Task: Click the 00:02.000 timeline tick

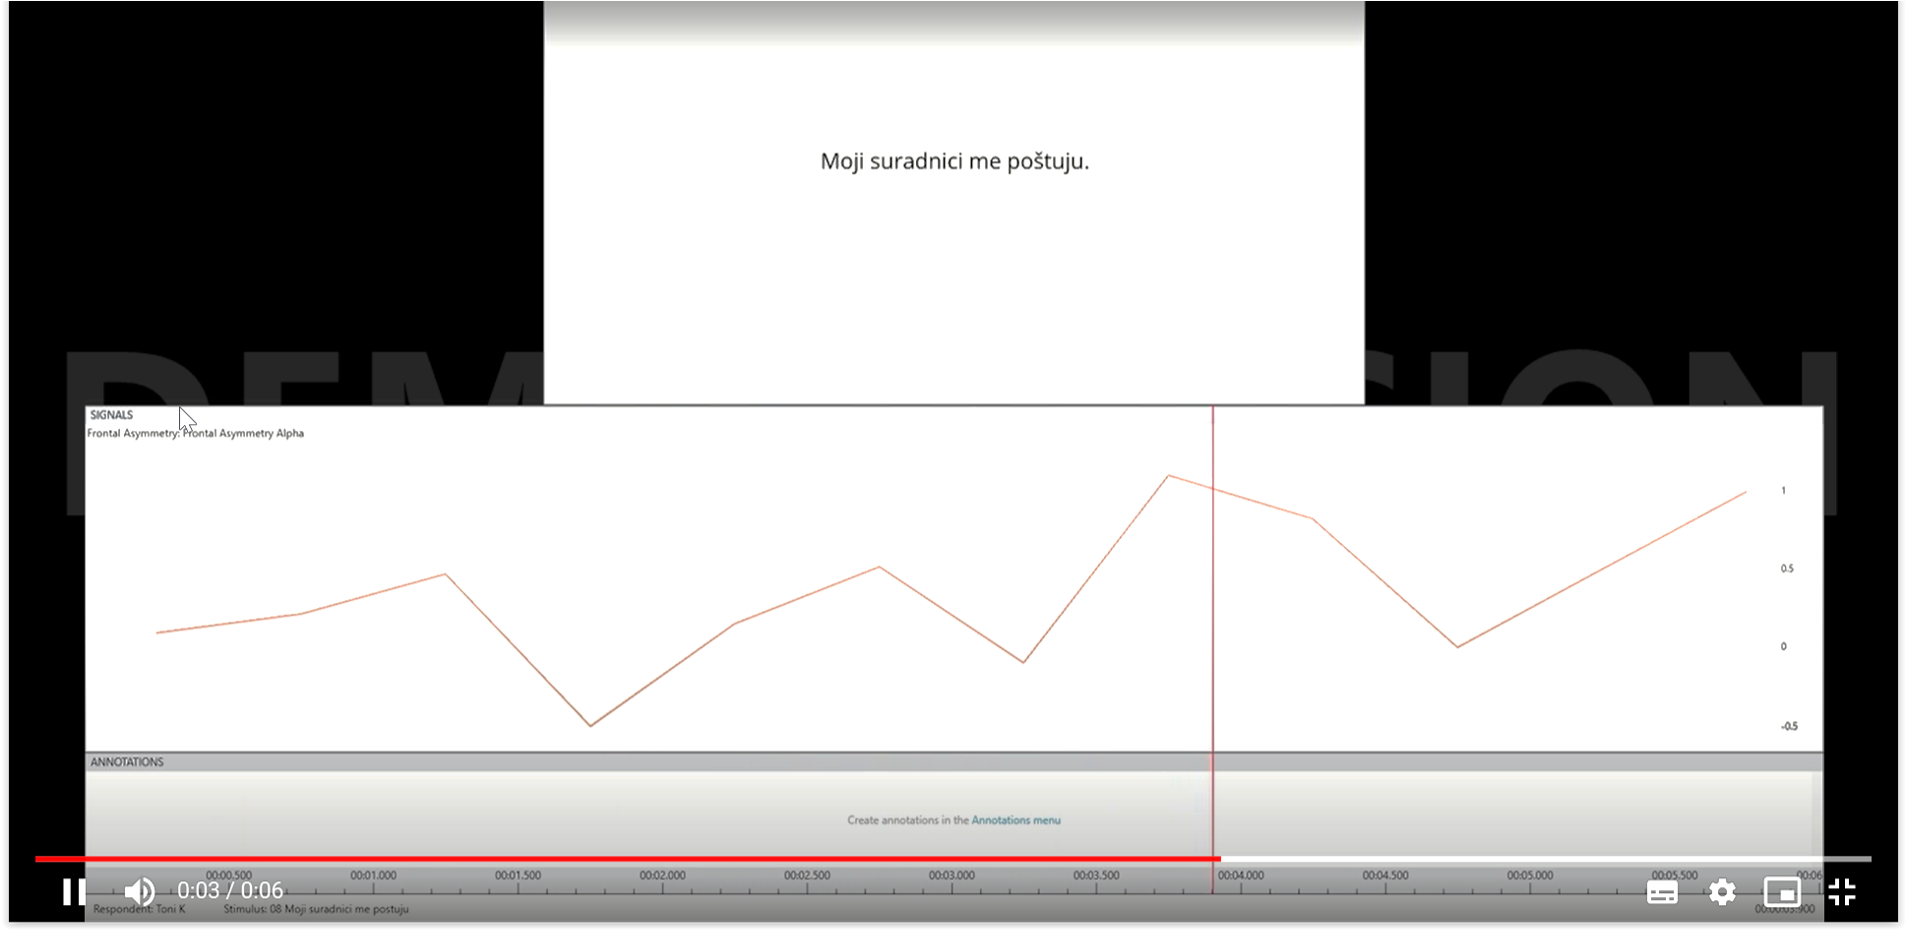Action: click(662, 876)
